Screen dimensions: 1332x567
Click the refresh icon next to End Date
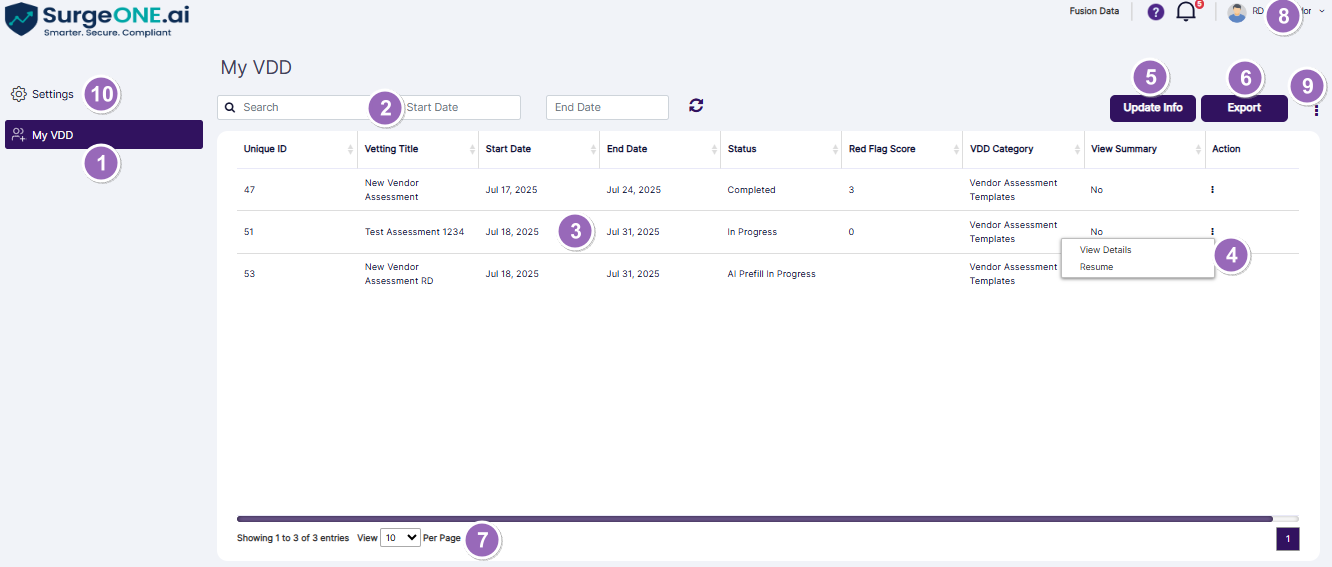tap(696, 105)
